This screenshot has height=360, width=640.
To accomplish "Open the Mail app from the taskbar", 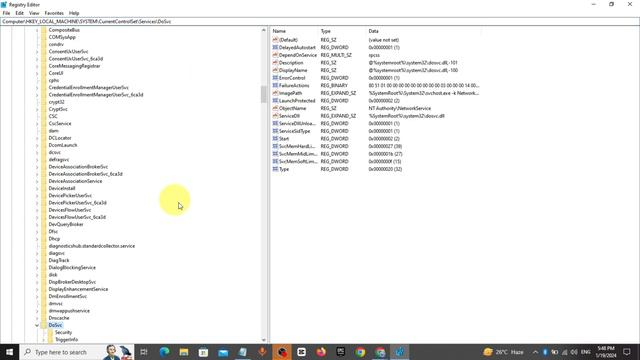I will (223, 352).
